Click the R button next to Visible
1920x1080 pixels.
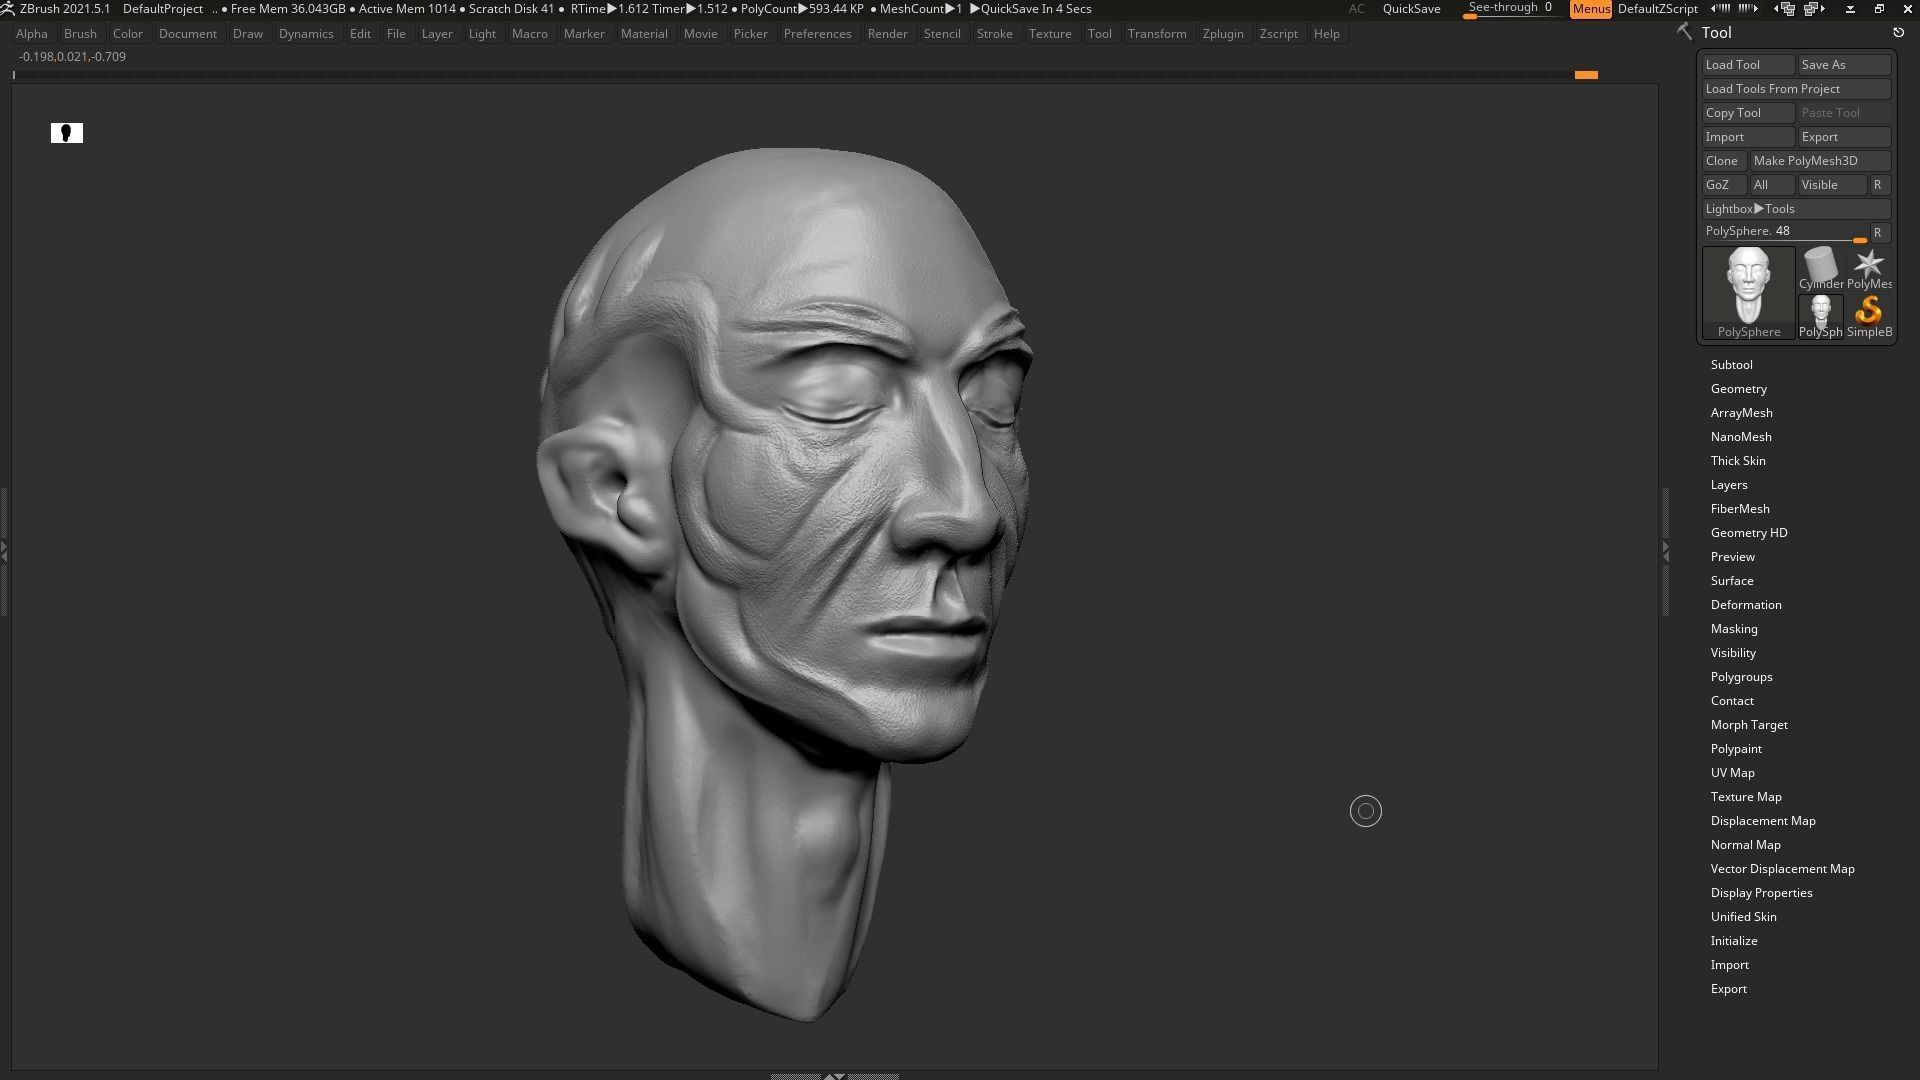pos(1879,185)
